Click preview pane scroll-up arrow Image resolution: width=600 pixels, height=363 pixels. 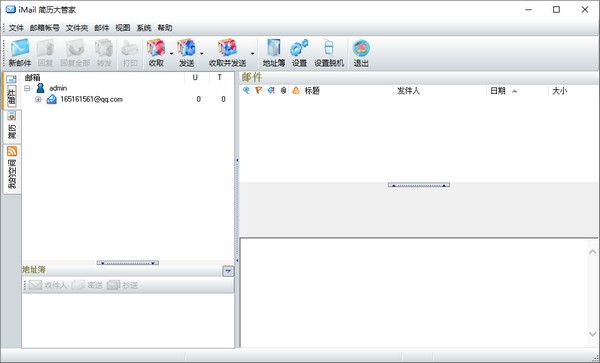(x=592, y=252)
